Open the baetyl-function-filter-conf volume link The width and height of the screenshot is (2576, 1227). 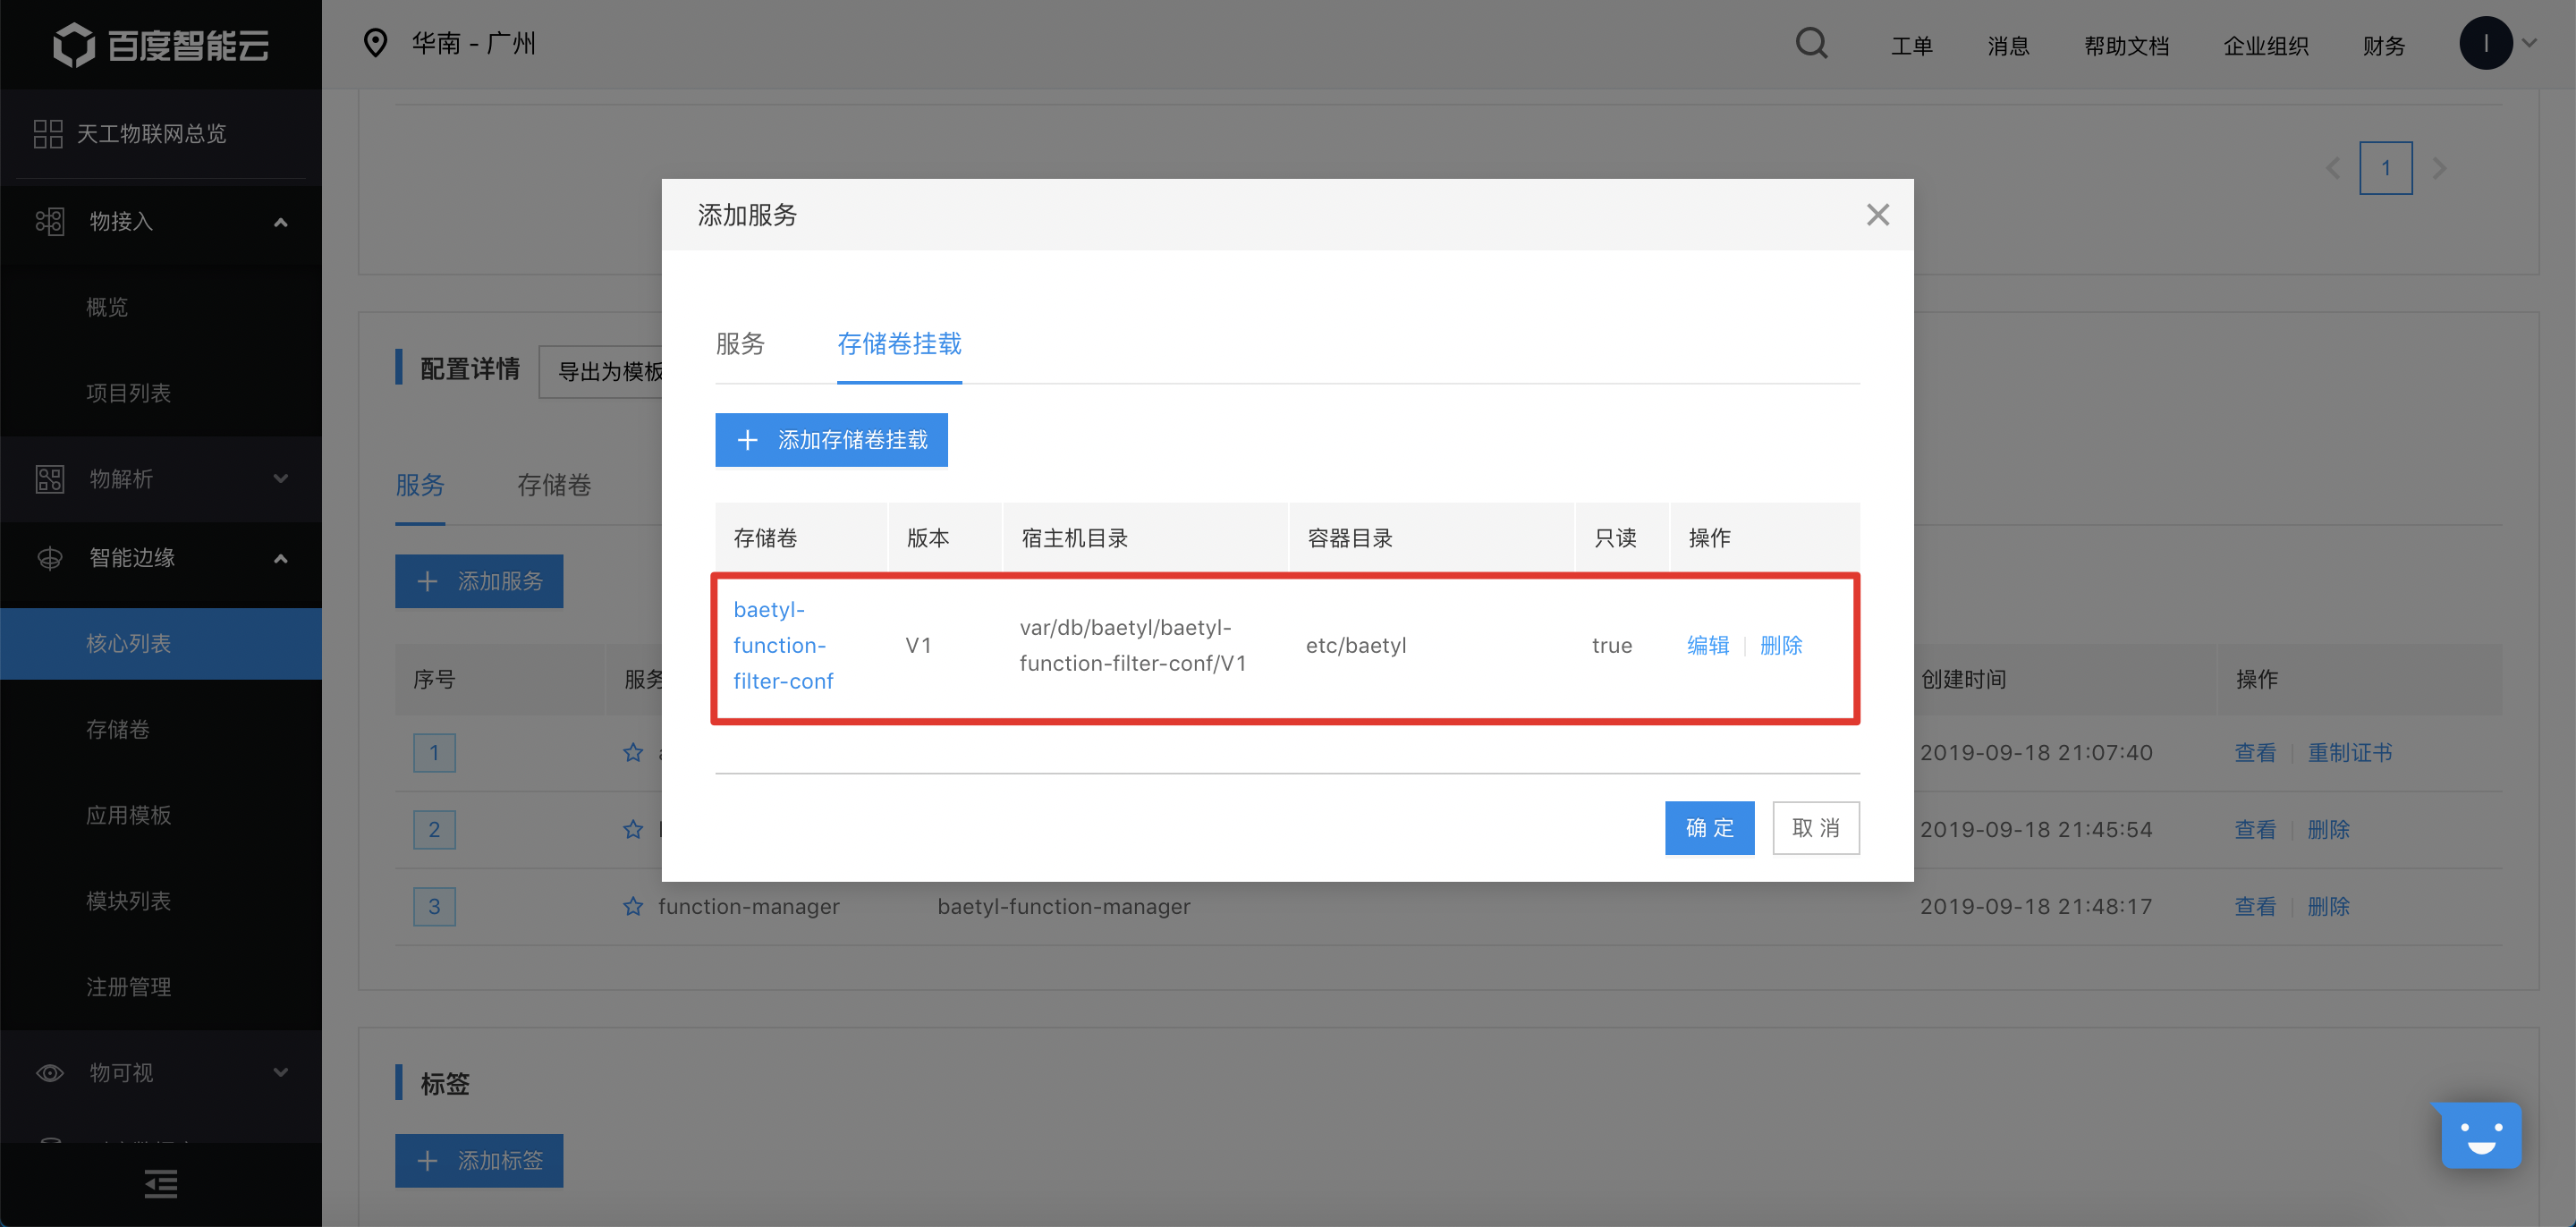(783, 645)
